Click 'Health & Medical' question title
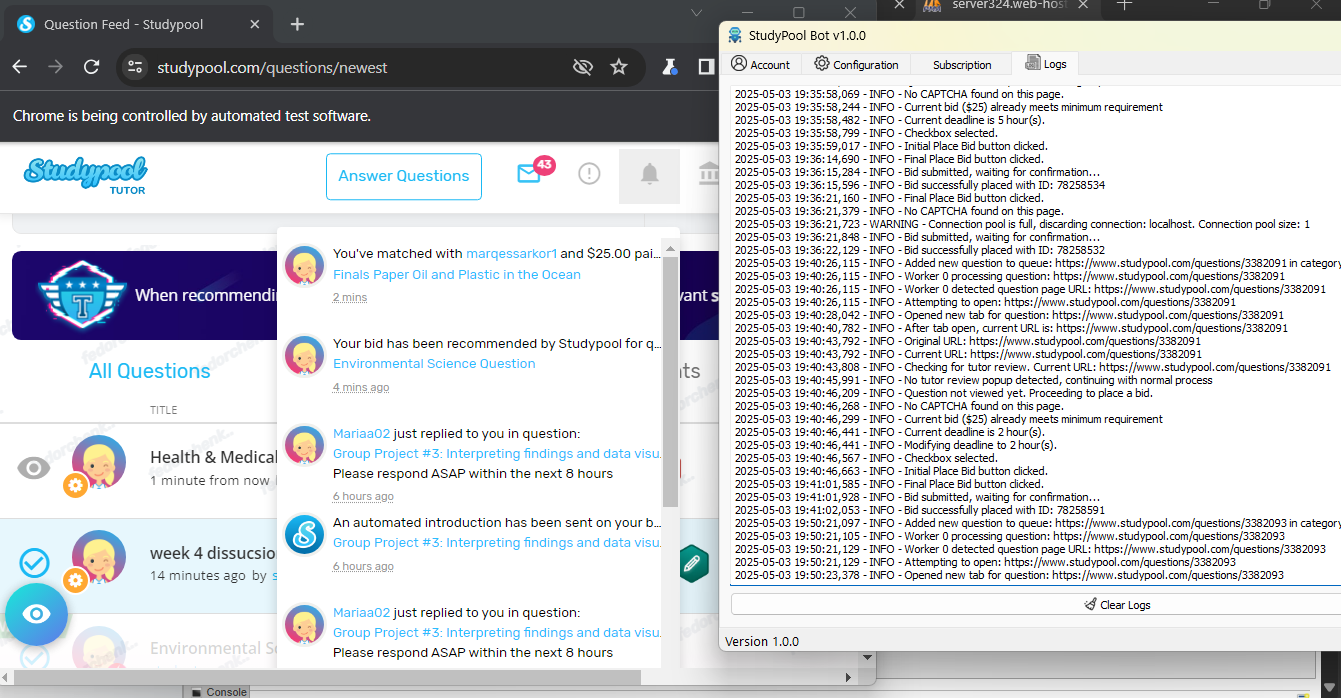 (x=213, y=457)
